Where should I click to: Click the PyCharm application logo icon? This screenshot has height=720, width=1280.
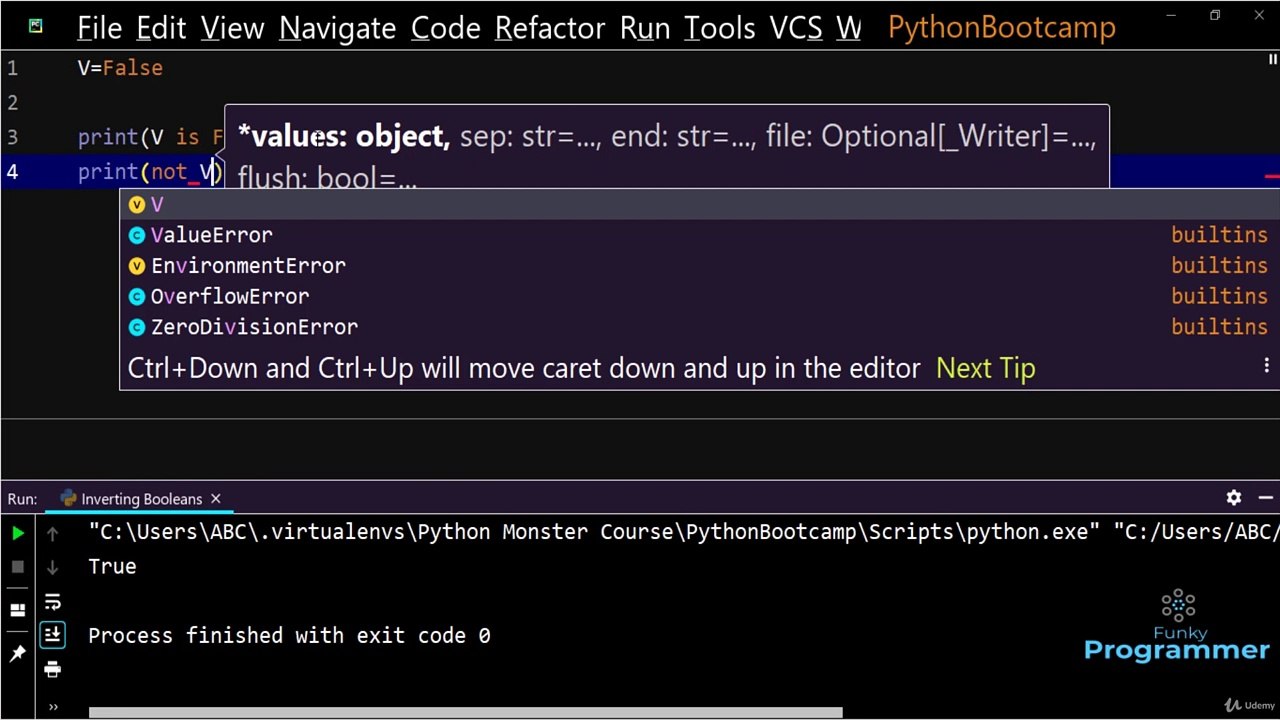[36, 26]
